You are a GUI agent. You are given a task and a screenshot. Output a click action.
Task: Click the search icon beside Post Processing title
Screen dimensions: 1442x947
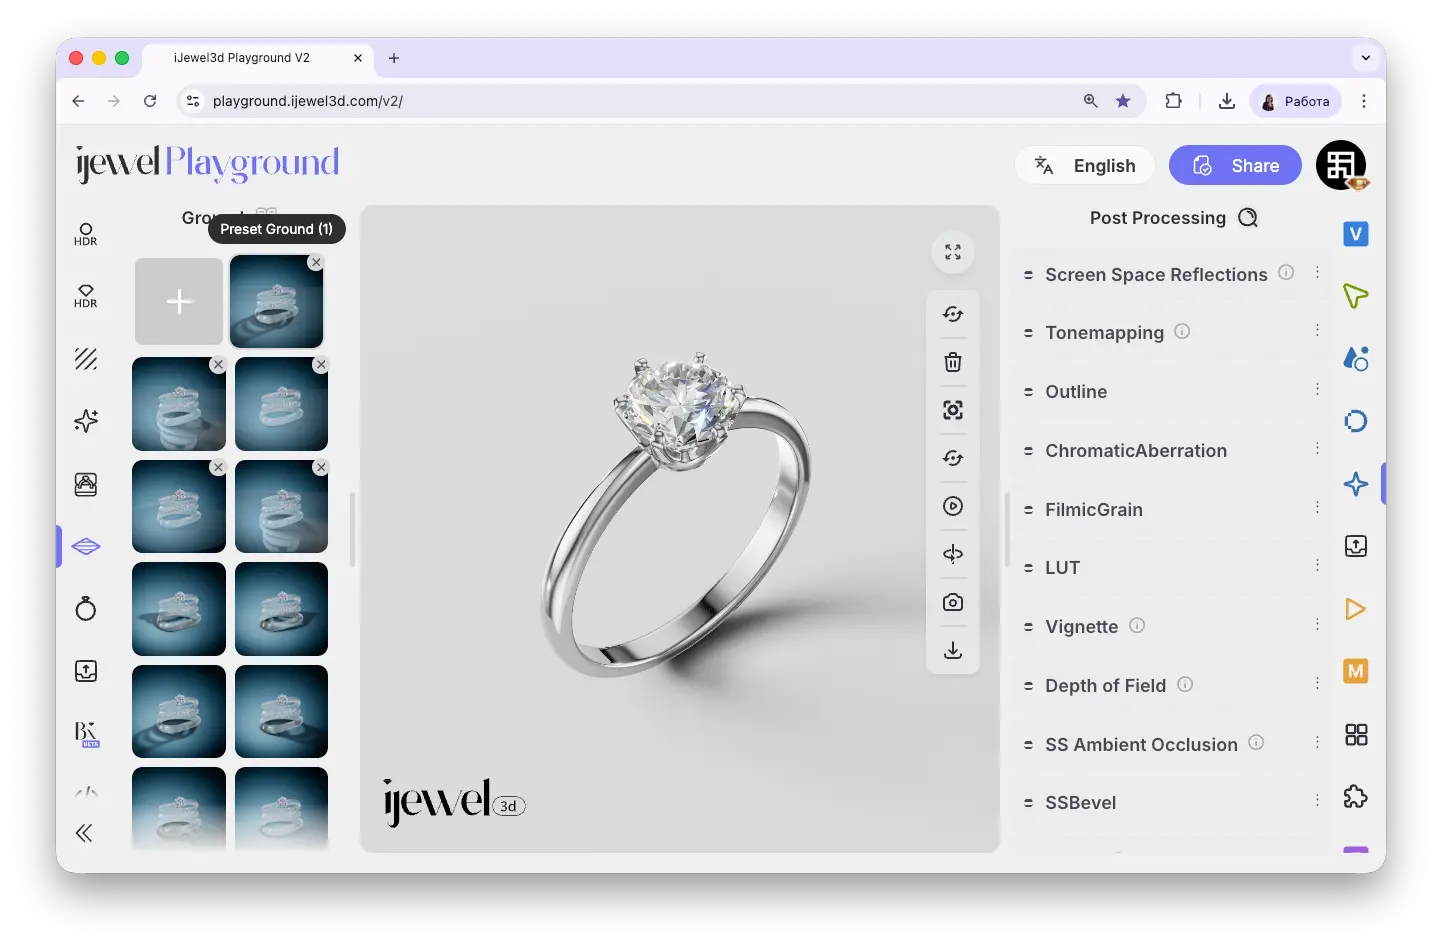[1248, 218]
